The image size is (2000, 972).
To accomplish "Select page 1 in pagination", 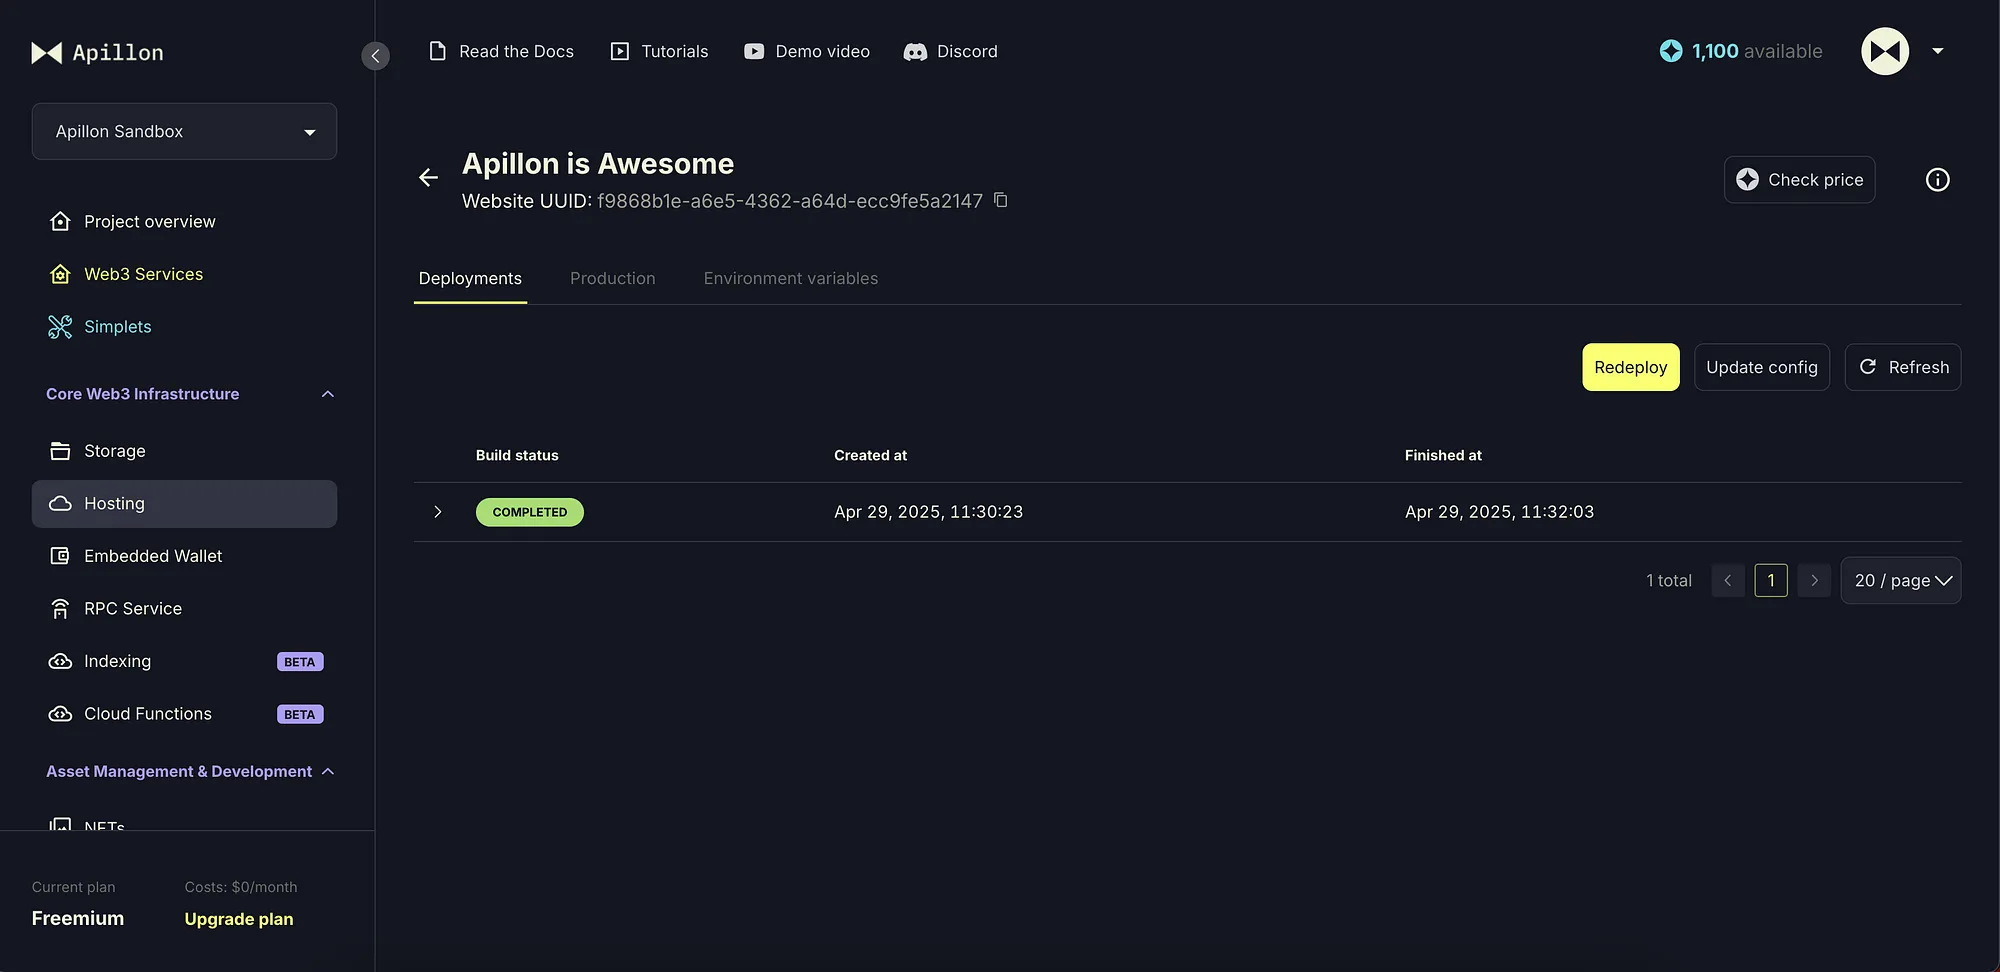I will 1771,580.
